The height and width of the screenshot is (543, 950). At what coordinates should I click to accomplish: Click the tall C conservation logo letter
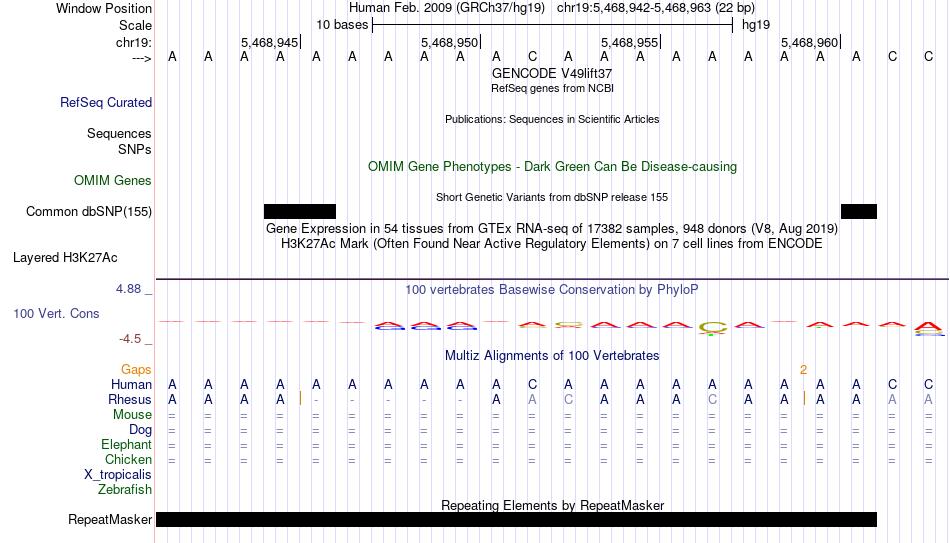pyautogui.click(x=712, y=328)
